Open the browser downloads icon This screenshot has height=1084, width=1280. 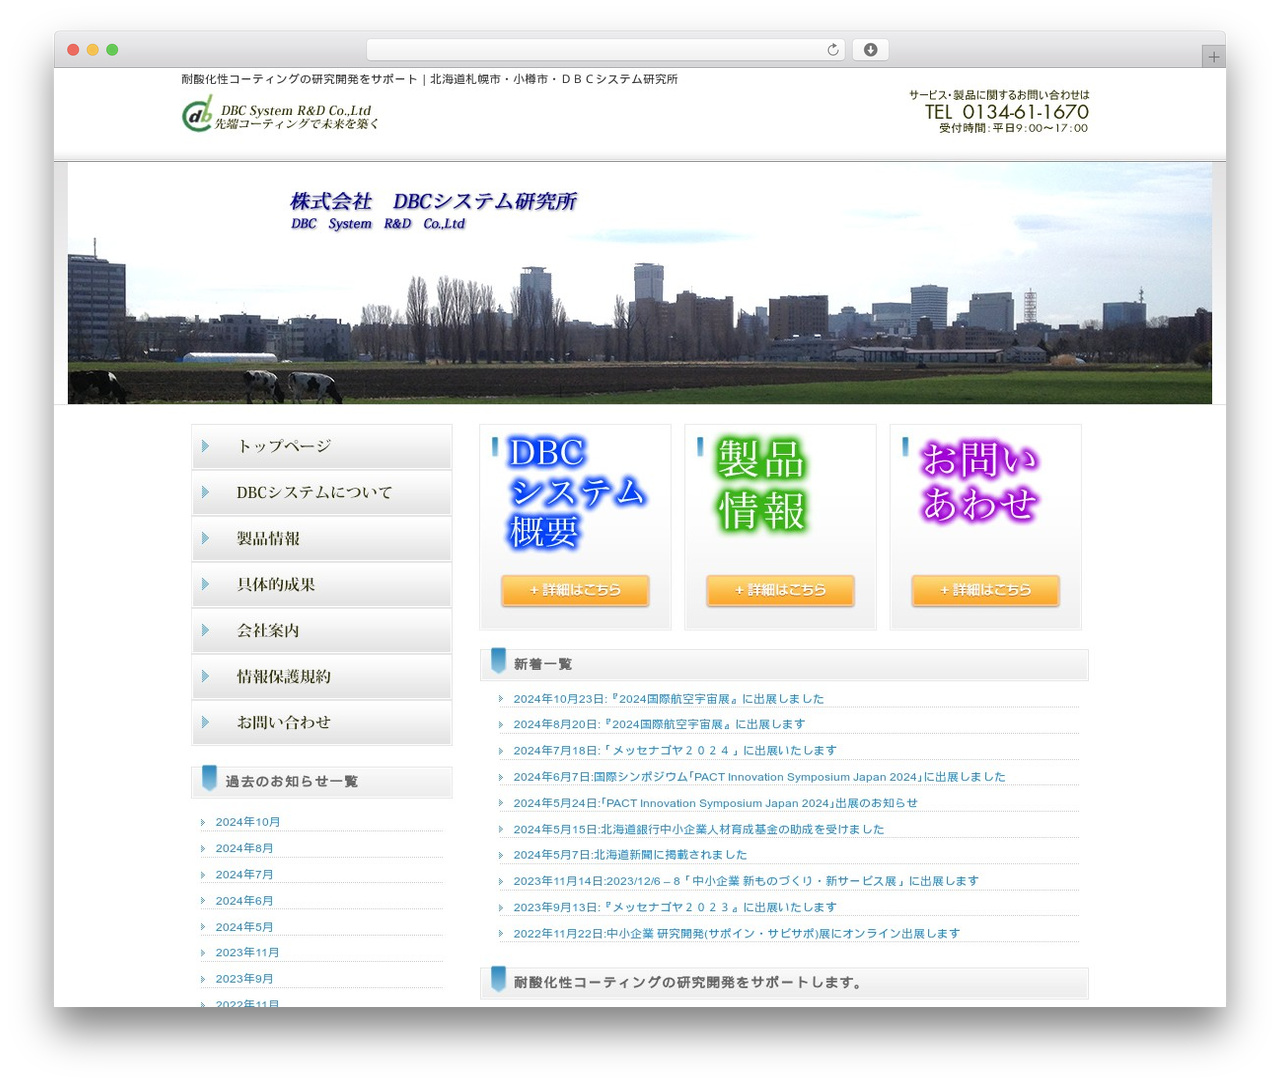pos(870,50)
